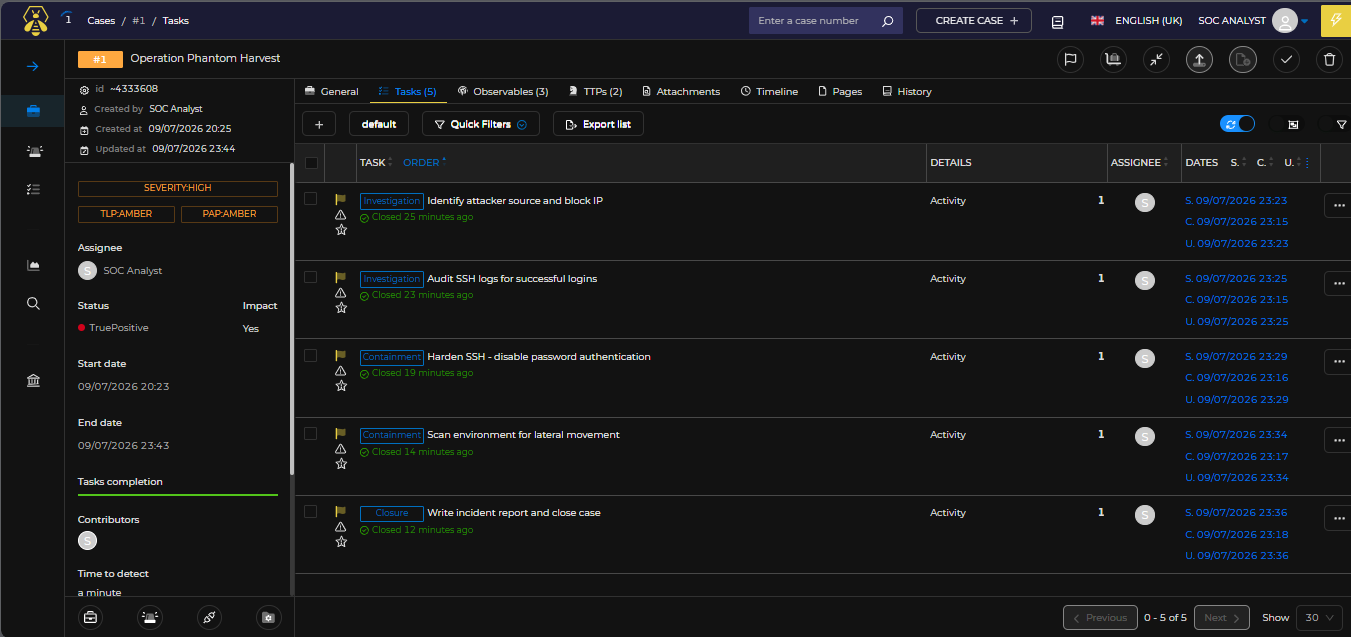
Task: Click the export upload arrow icon
Action: coord(1200,60)
